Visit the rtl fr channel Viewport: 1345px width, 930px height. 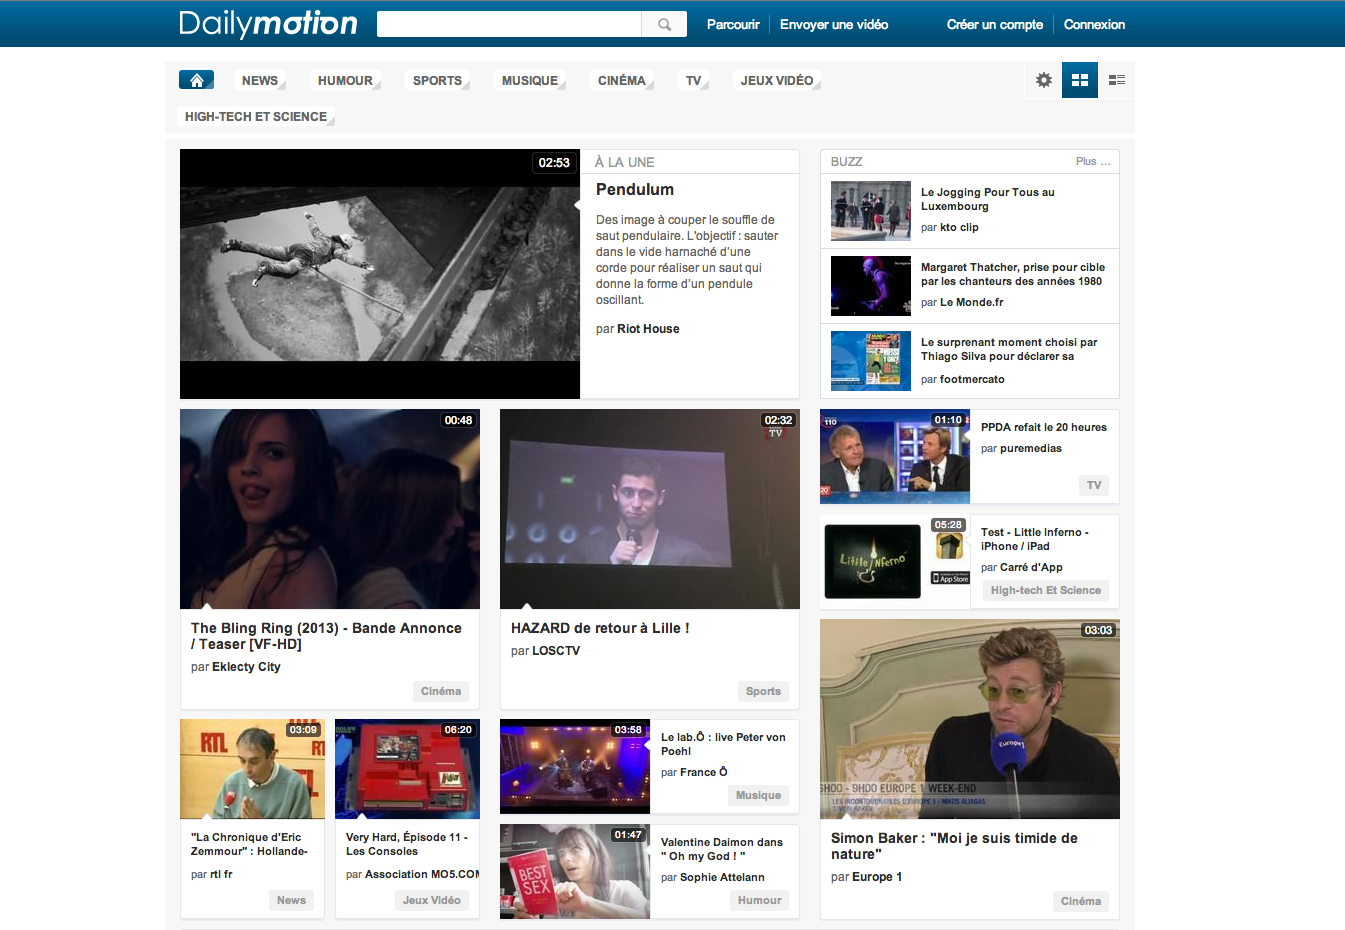click(x=221, y=874)
